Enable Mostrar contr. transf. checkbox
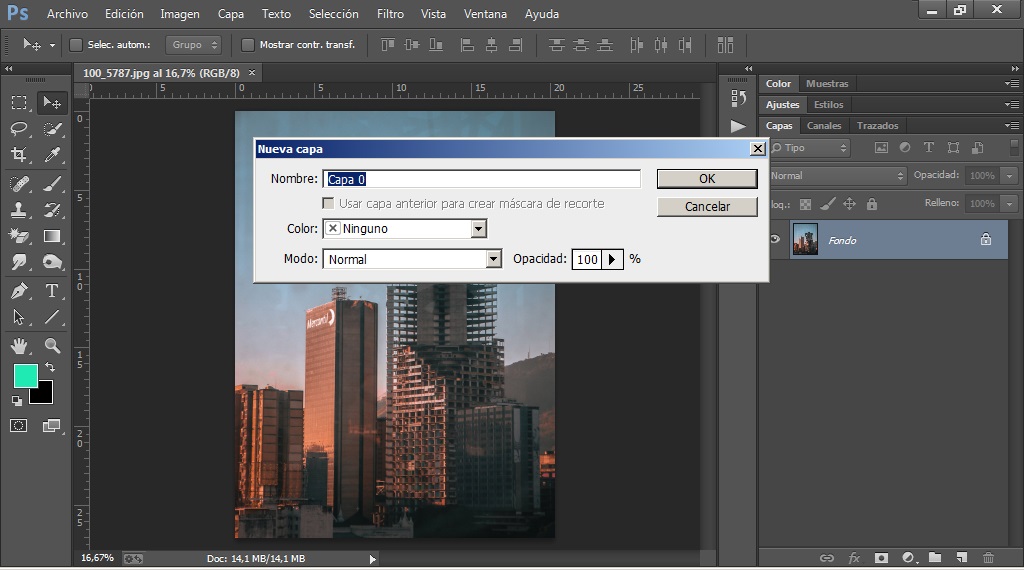 [x=248, y=44]
